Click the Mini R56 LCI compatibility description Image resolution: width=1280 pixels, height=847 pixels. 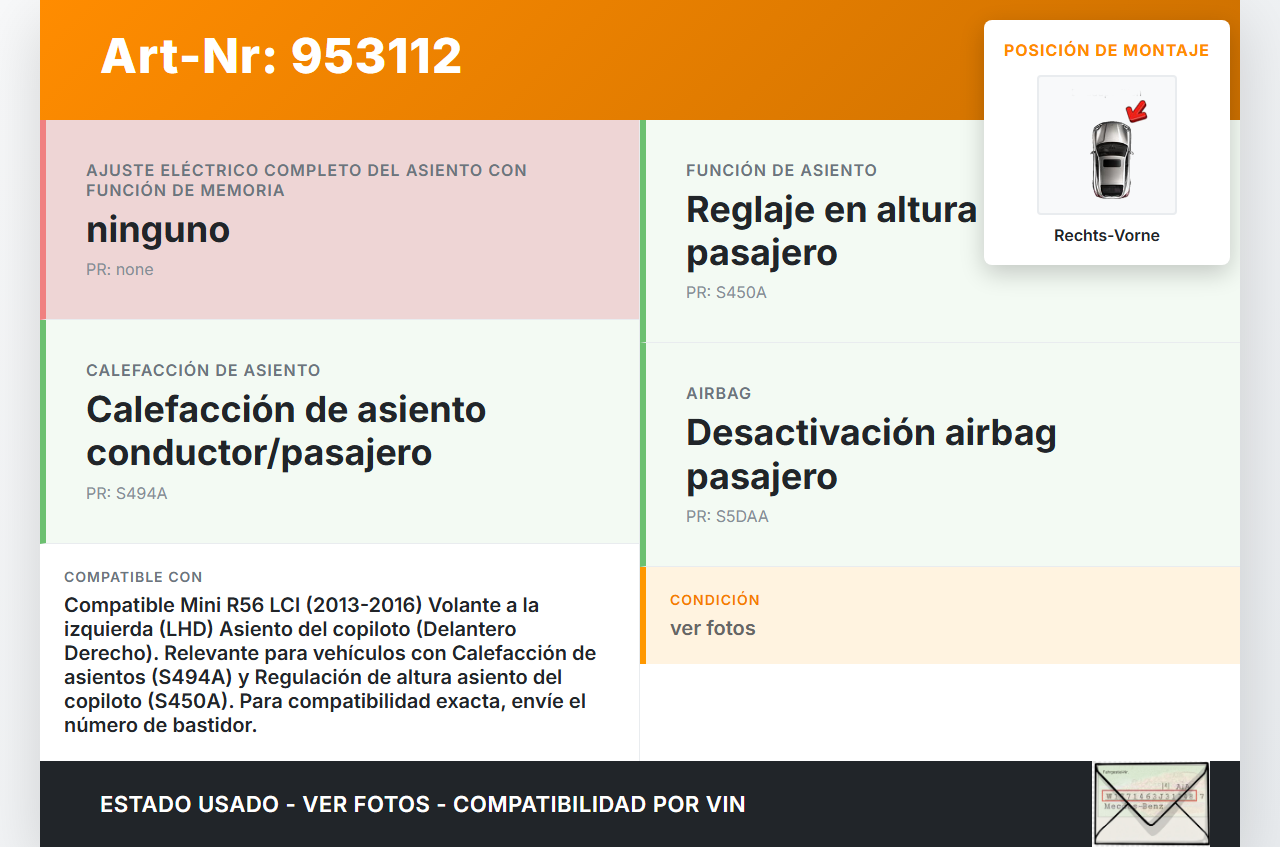click(x=330, y=665)
